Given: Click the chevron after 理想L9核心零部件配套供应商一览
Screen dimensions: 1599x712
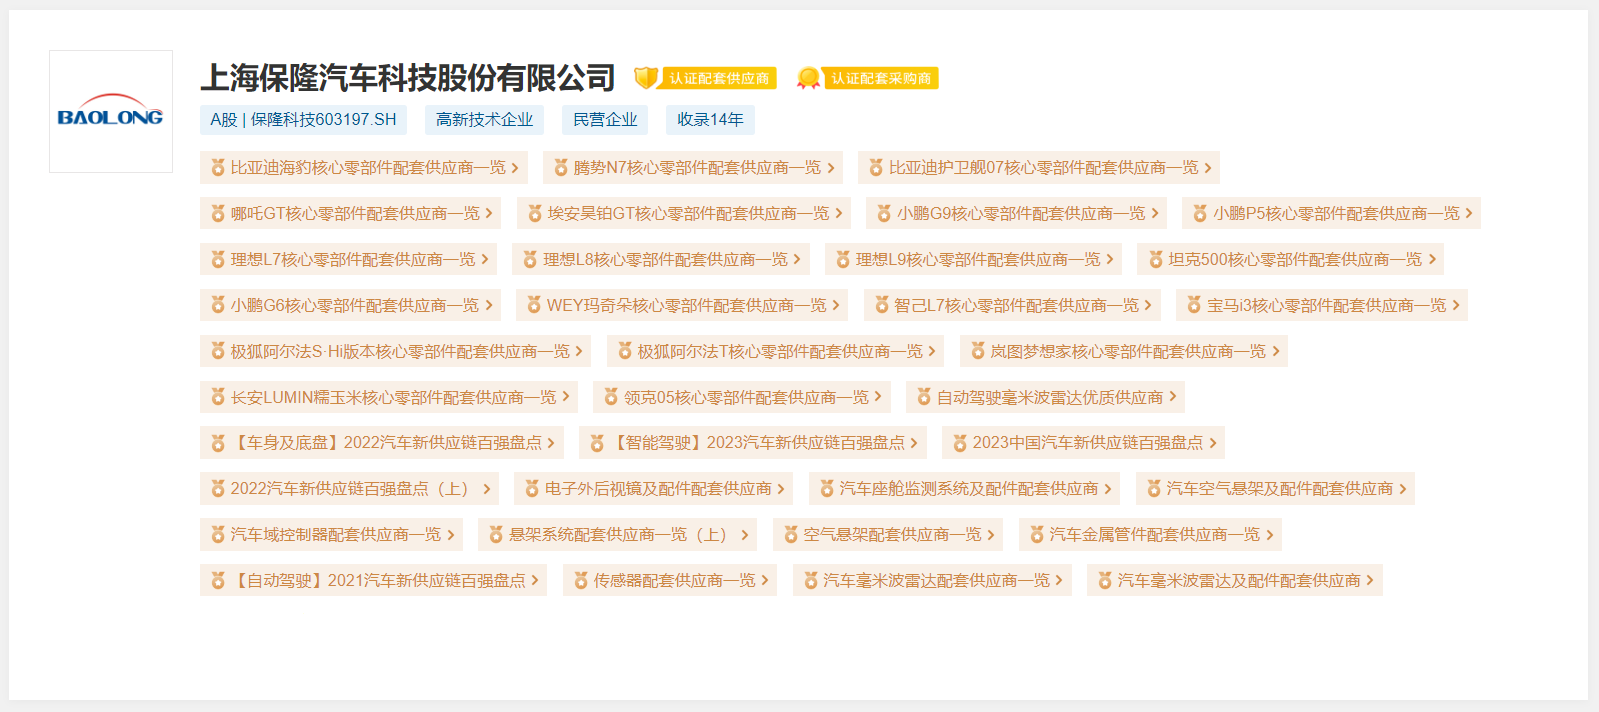Looking at the screenshot, I should coord(1110,259).
